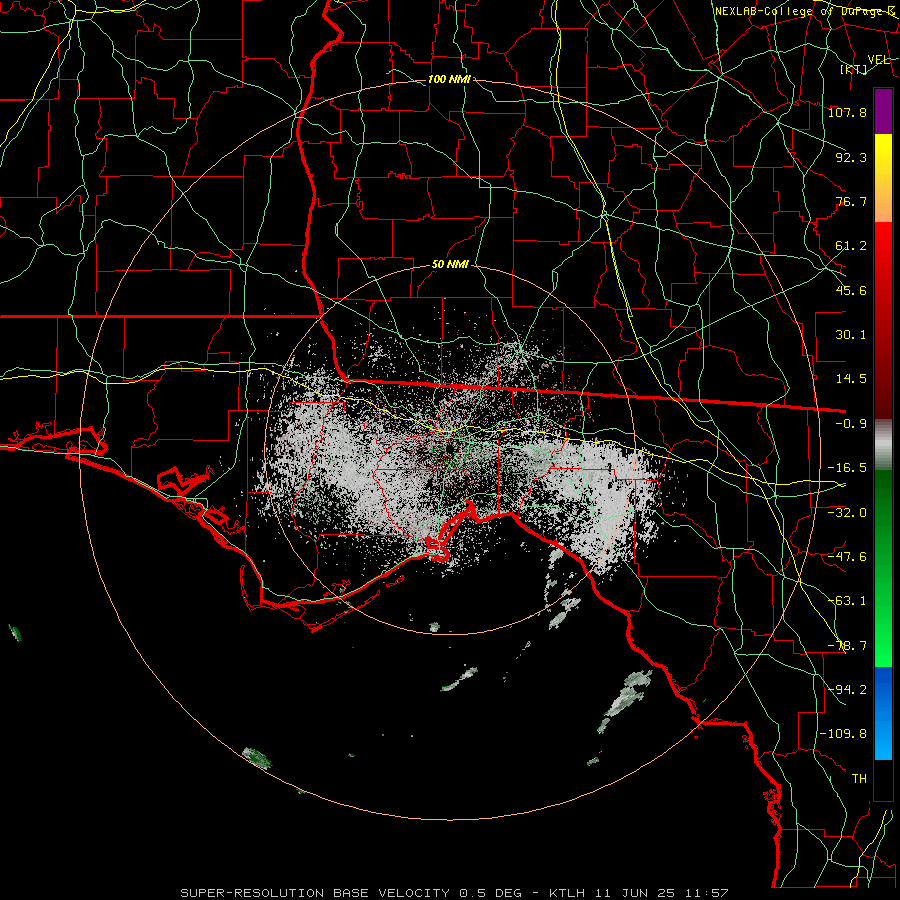Viewport: 900px width, 900px height.
Task: Click the TH legend label
Action: click(859, 779)
